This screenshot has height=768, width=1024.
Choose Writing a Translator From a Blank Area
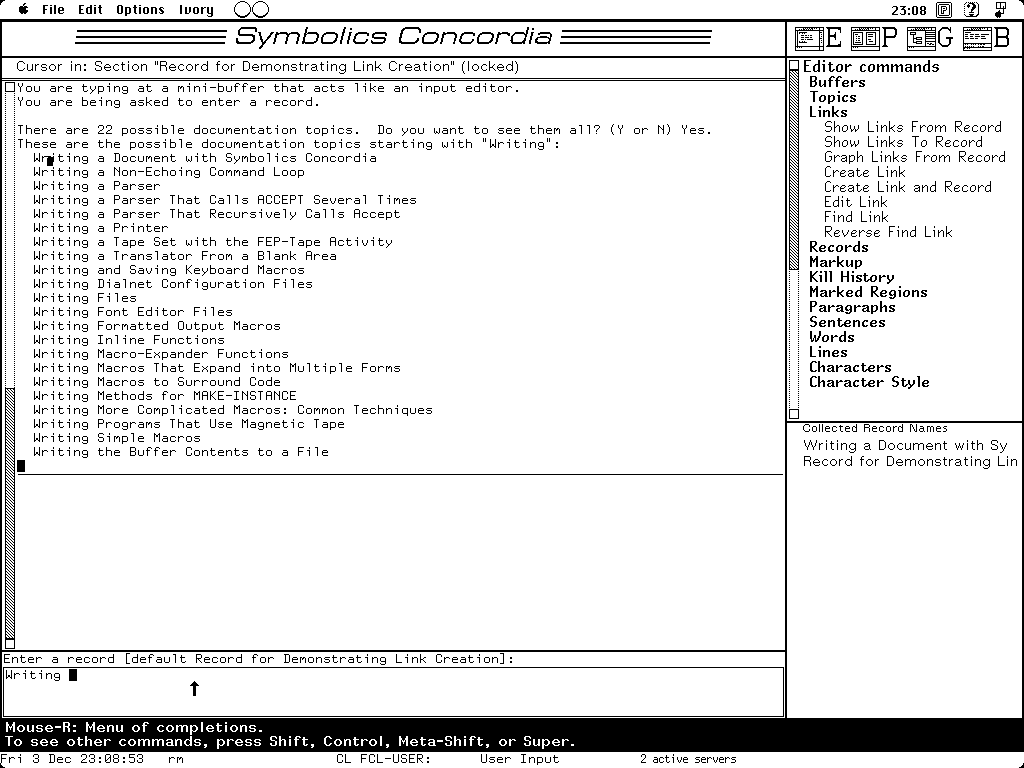[185, 256]
